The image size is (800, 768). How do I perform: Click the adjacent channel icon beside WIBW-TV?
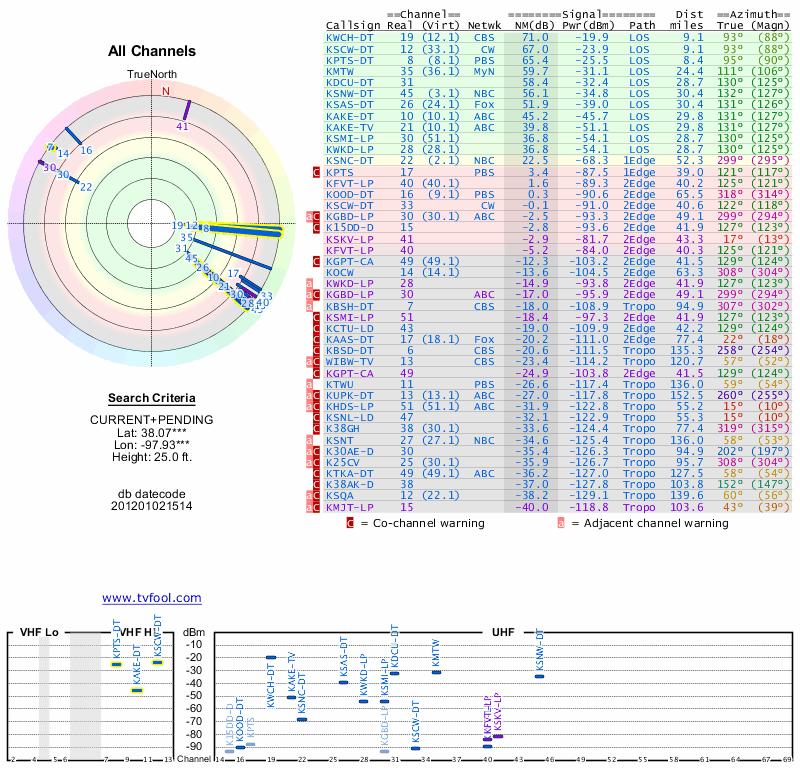pos(309,362)
